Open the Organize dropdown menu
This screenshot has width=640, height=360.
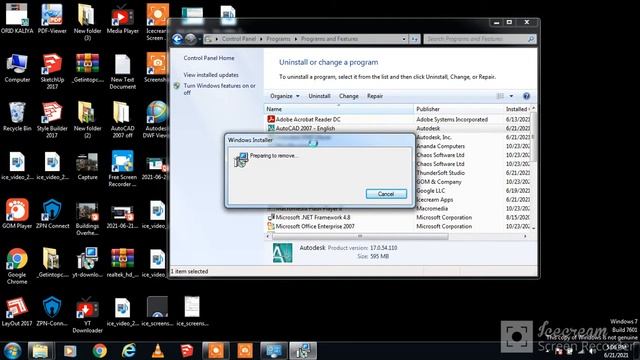[284, 96]
